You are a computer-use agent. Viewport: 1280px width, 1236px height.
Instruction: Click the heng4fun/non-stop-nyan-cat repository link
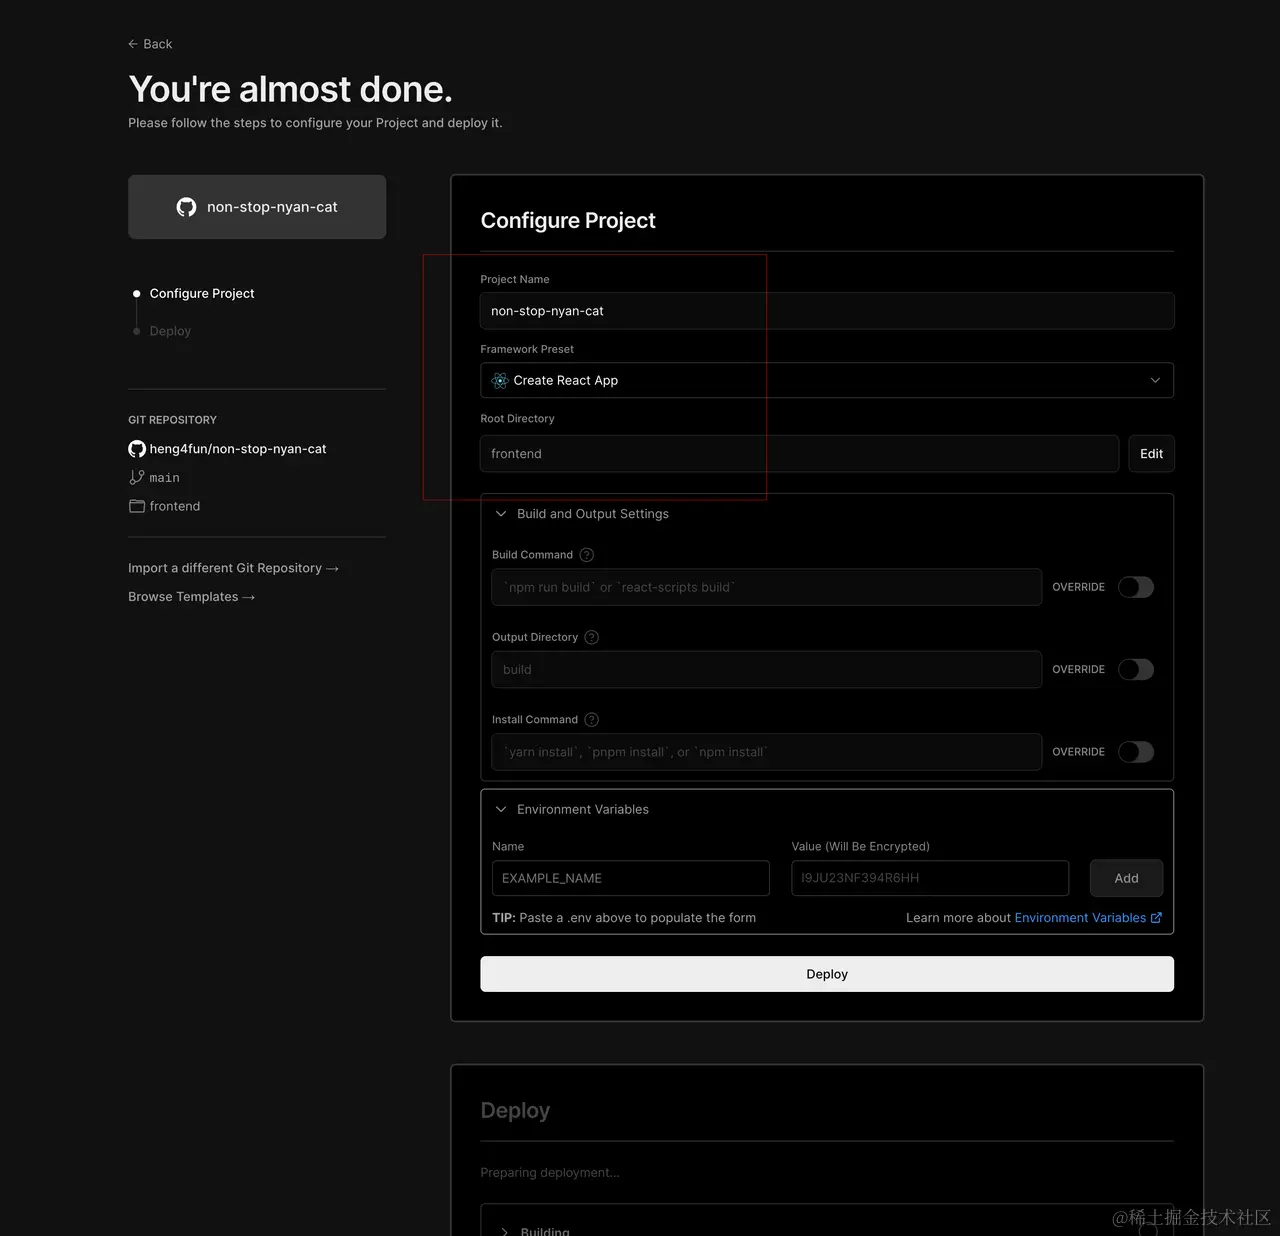[238, 449]
